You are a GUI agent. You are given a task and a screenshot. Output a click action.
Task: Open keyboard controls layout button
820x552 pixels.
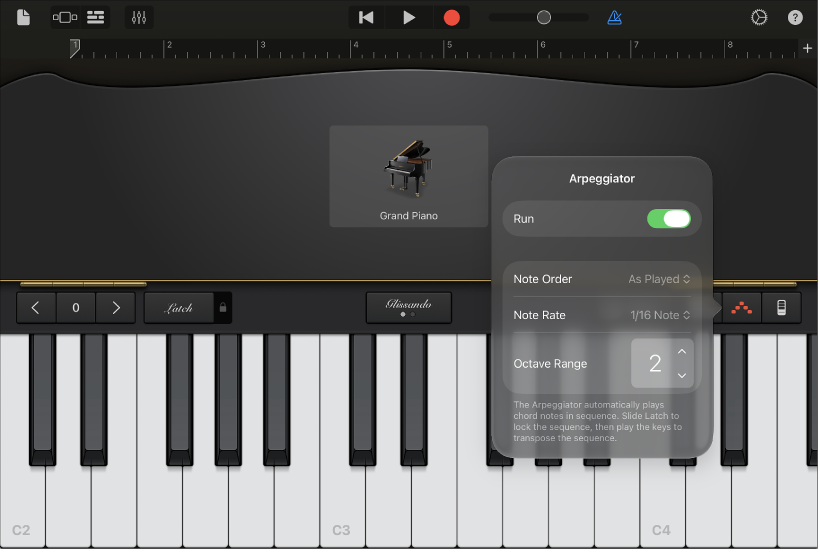click(781, 308)
